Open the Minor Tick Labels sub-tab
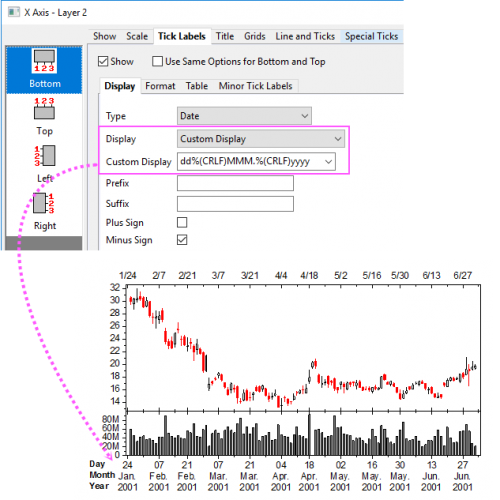The height and width of the screenshot is (500, 500). (255, 86)
